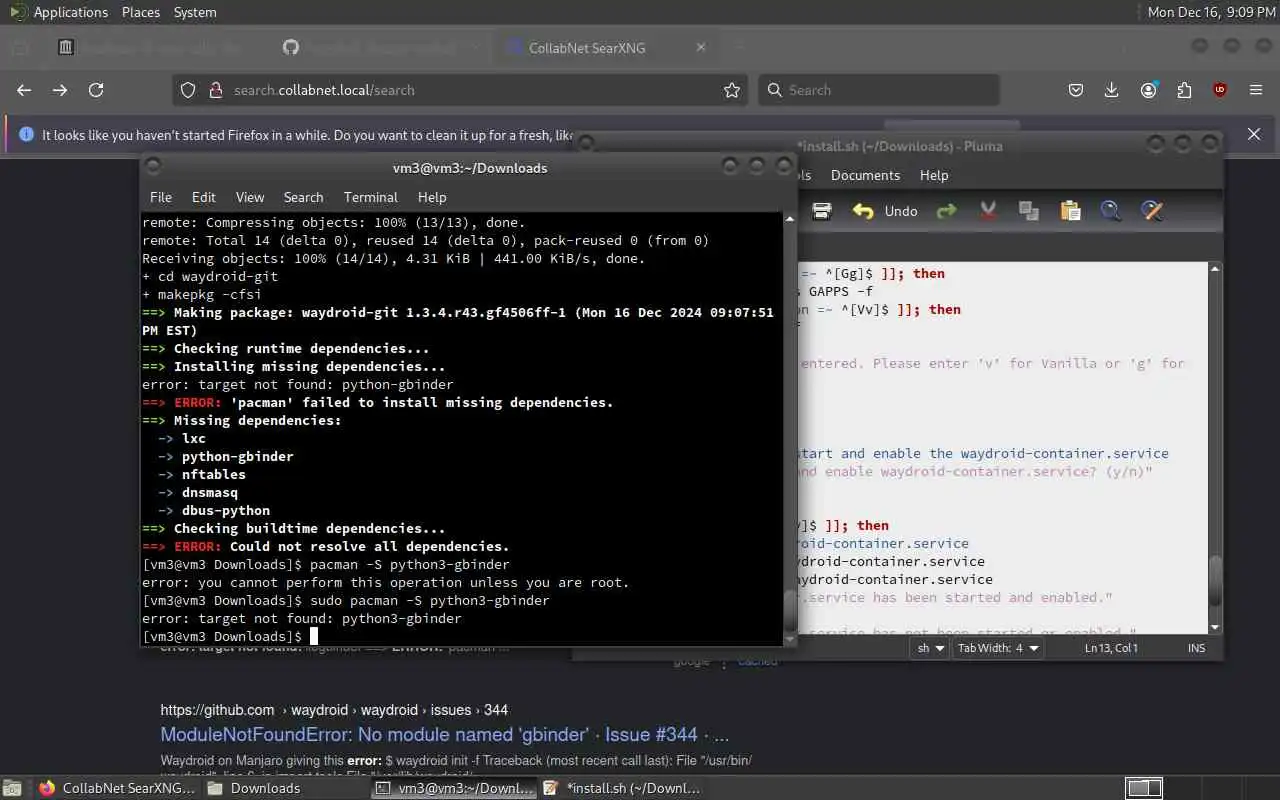Open the terminal Help menu
Screen dimensions: 1280x800
click(x=432, y=197)
